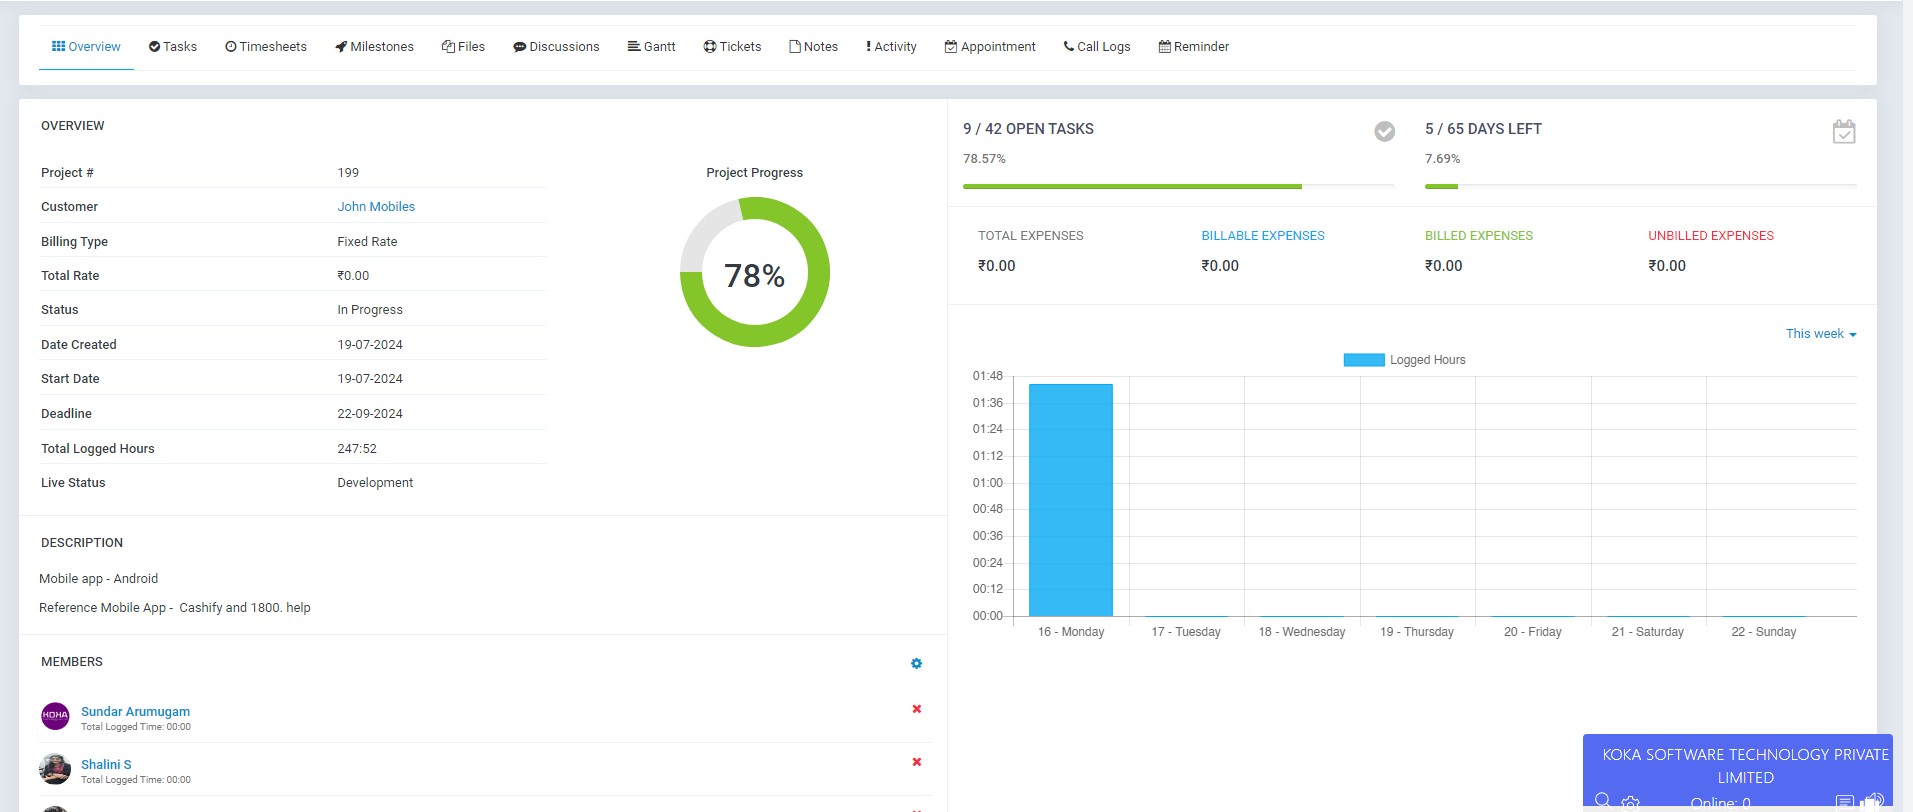Click the open tasks checkmark circle icon
This screenshot has width=1913, height=812.
1384,131
